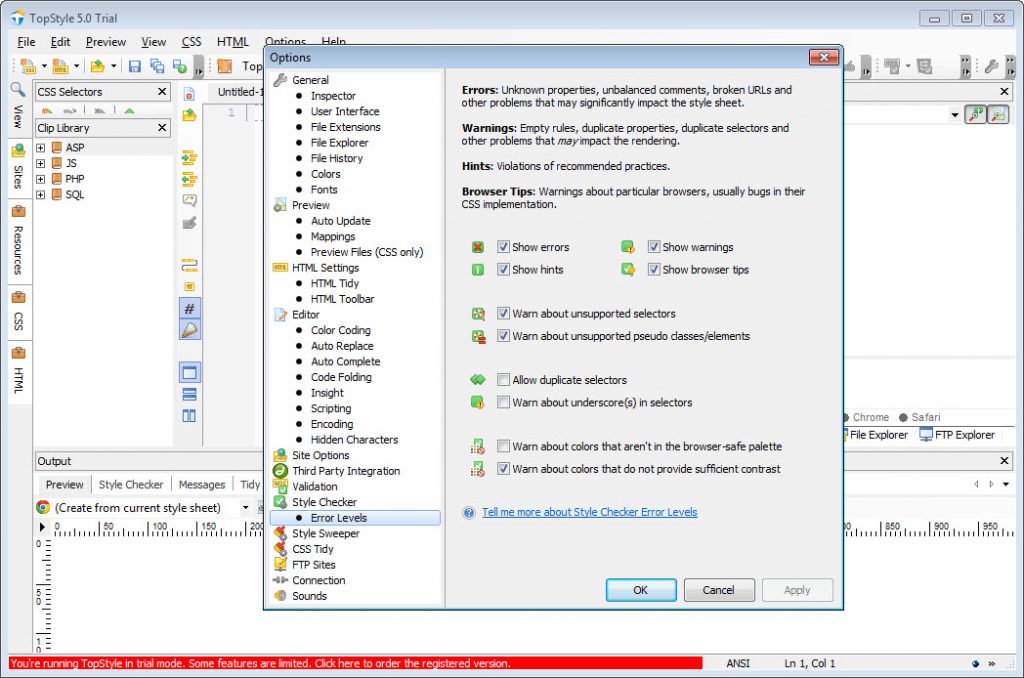
Task: Uncheck warning about insufficient color contrast
Action: (503, 468)
